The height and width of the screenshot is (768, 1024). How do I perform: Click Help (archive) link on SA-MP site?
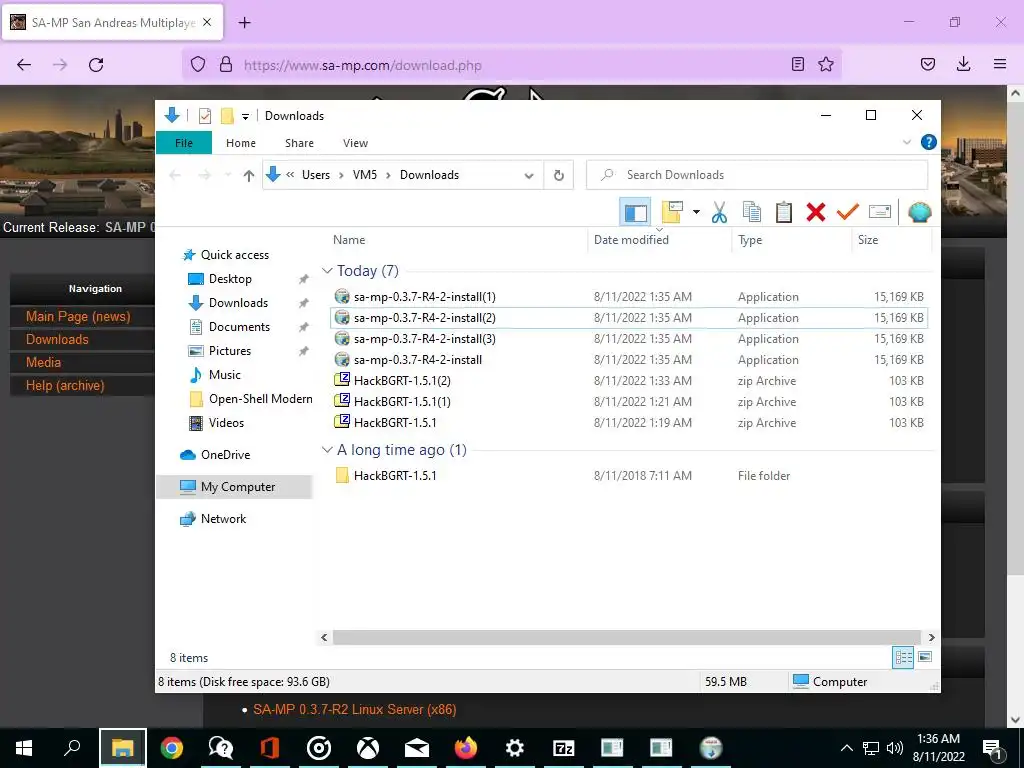pos(65,385)
